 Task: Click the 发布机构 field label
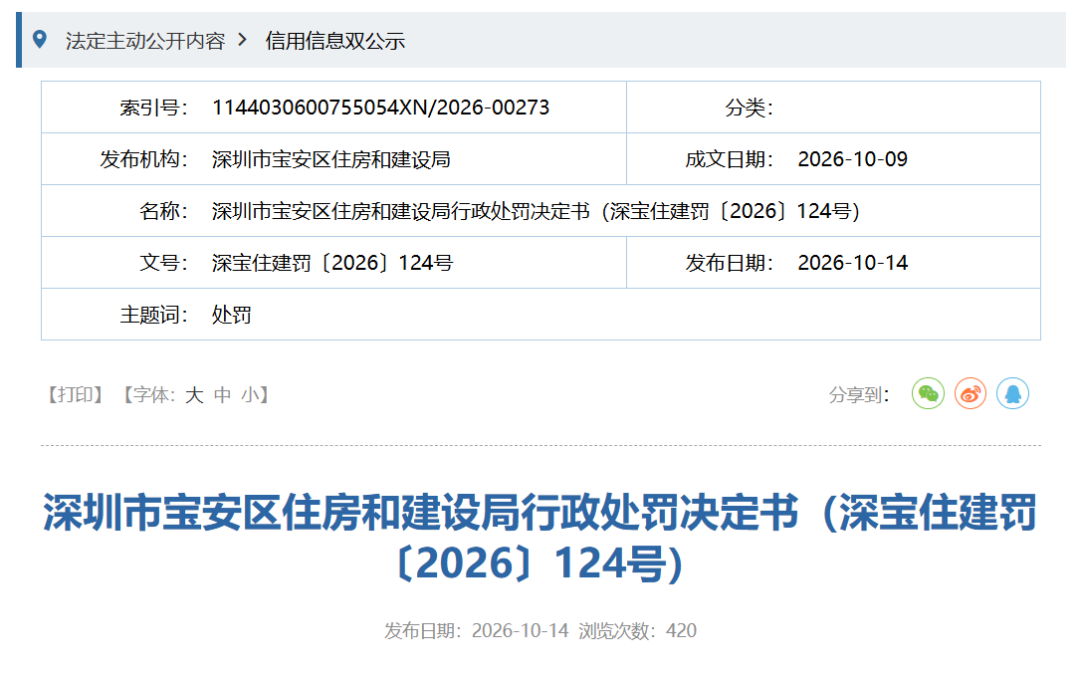144,159
